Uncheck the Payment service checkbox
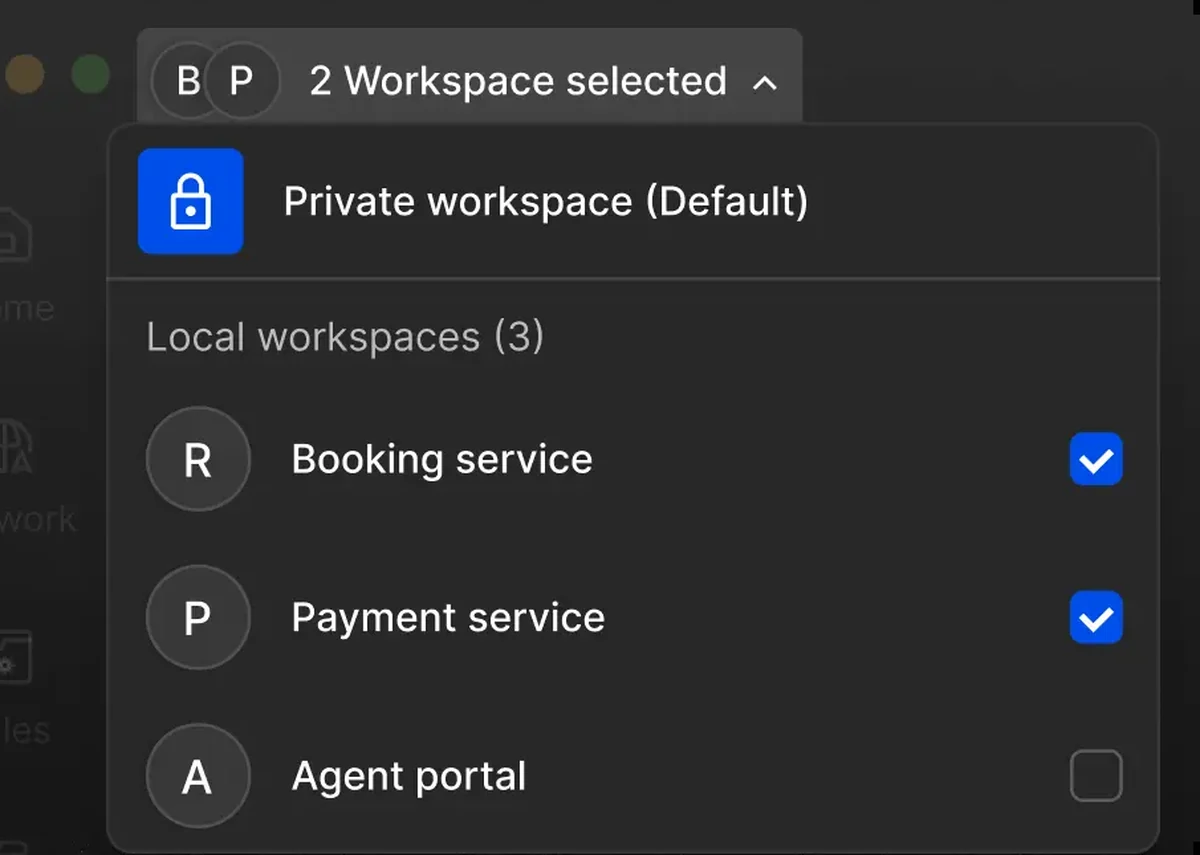This screenshot has height=855, width=1200. click(x=1096, y=618)
